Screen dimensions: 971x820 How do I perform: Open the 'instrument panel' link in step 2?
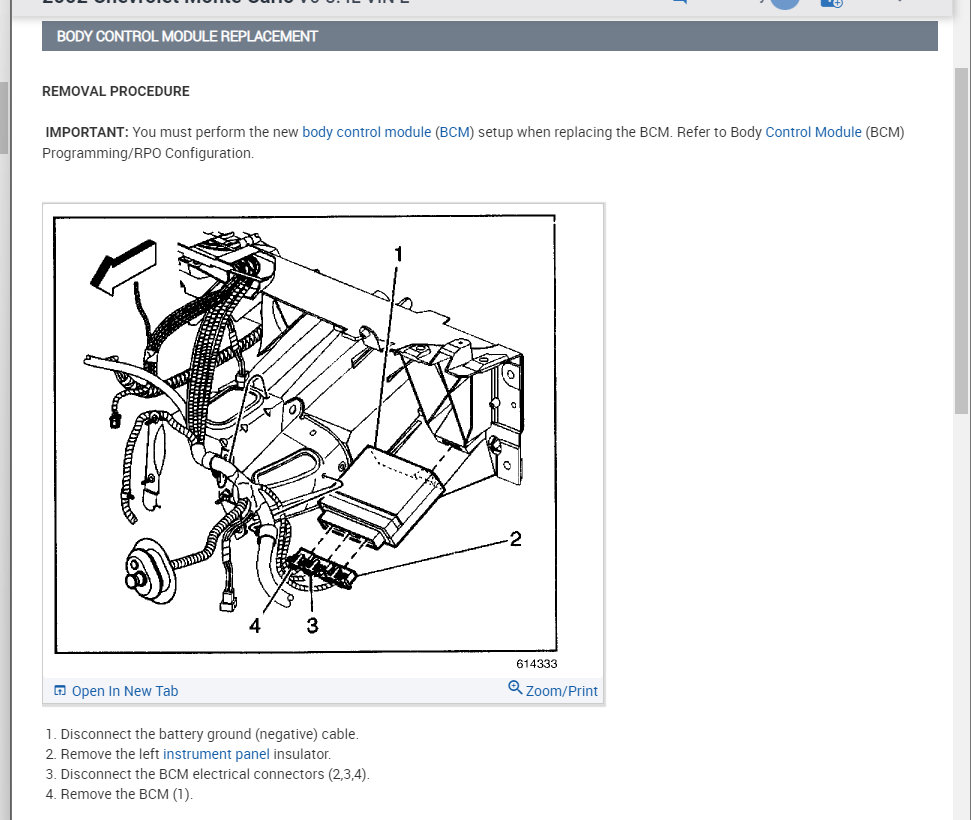[216, 754]
